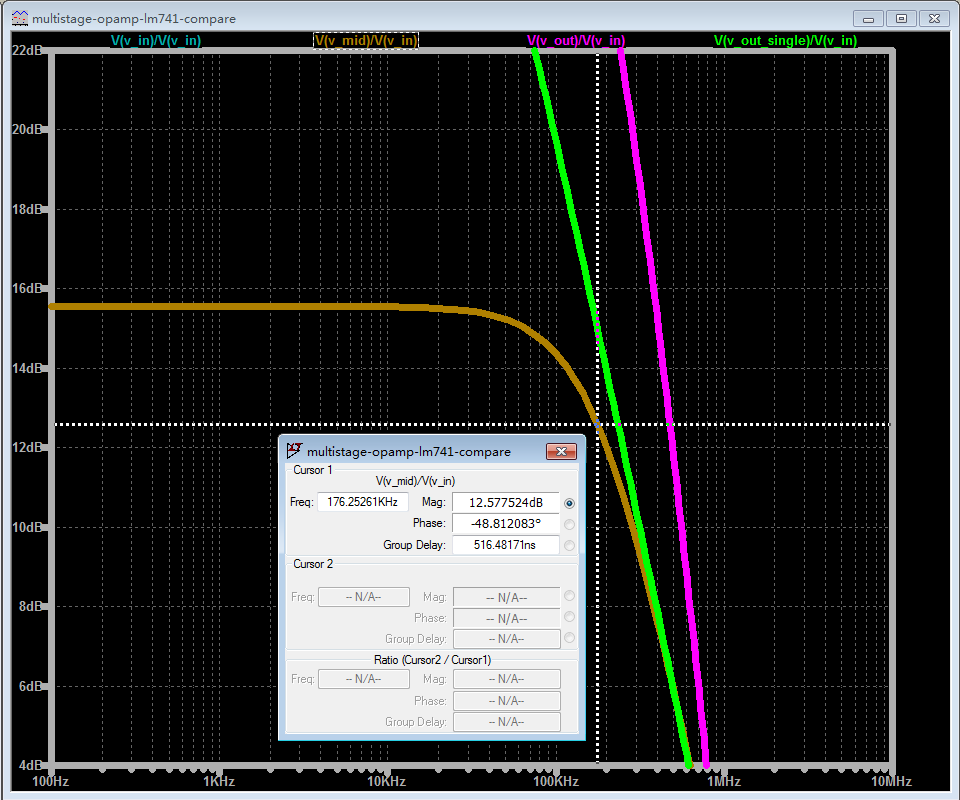Screen dimensions: 960x800
Task: Click the Cursor 1 Phase value field
Action: [x=505, y=524]
